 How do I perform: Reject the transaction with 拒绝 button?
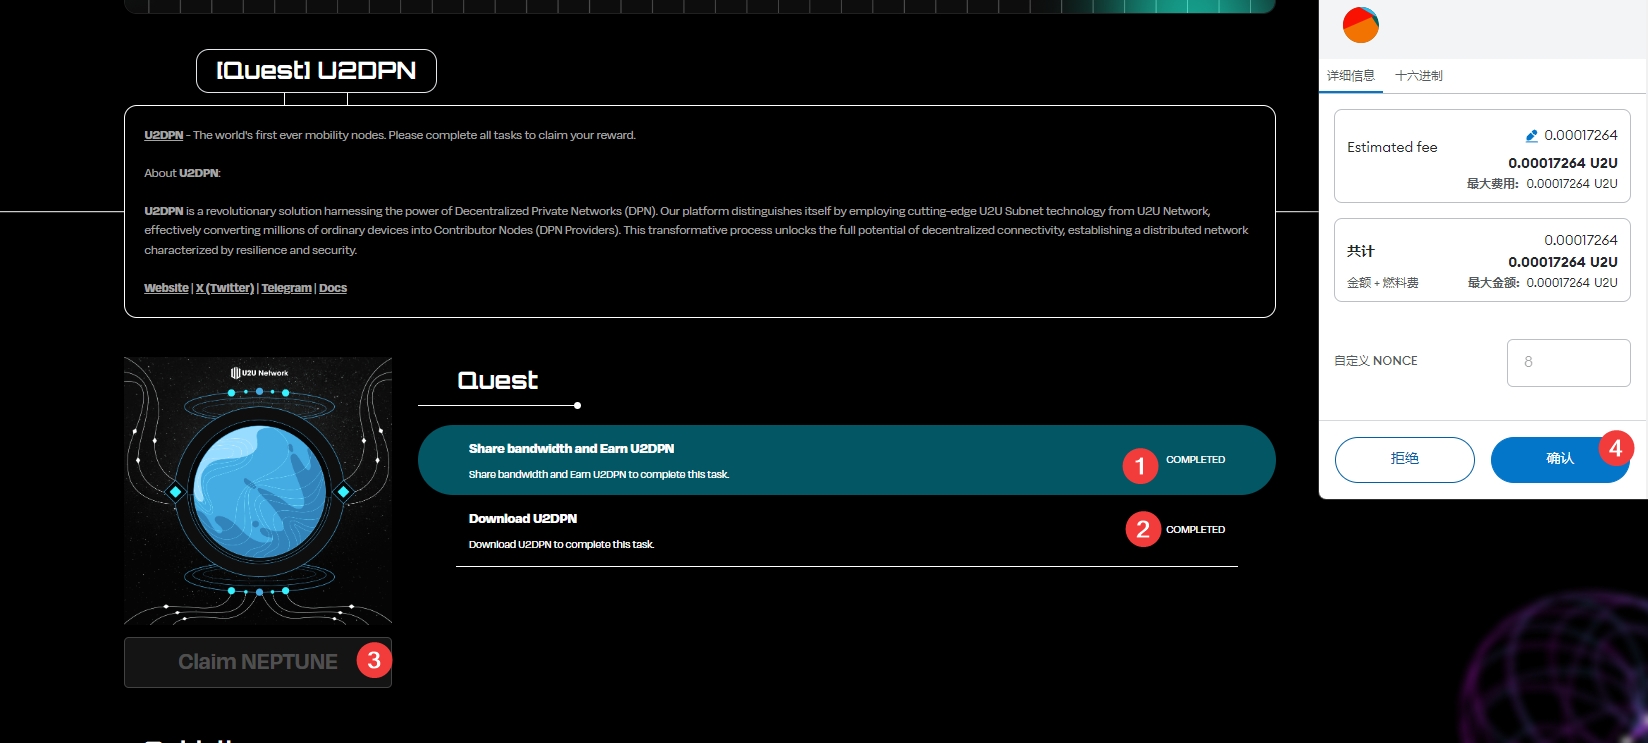(x=1404, y=459)
